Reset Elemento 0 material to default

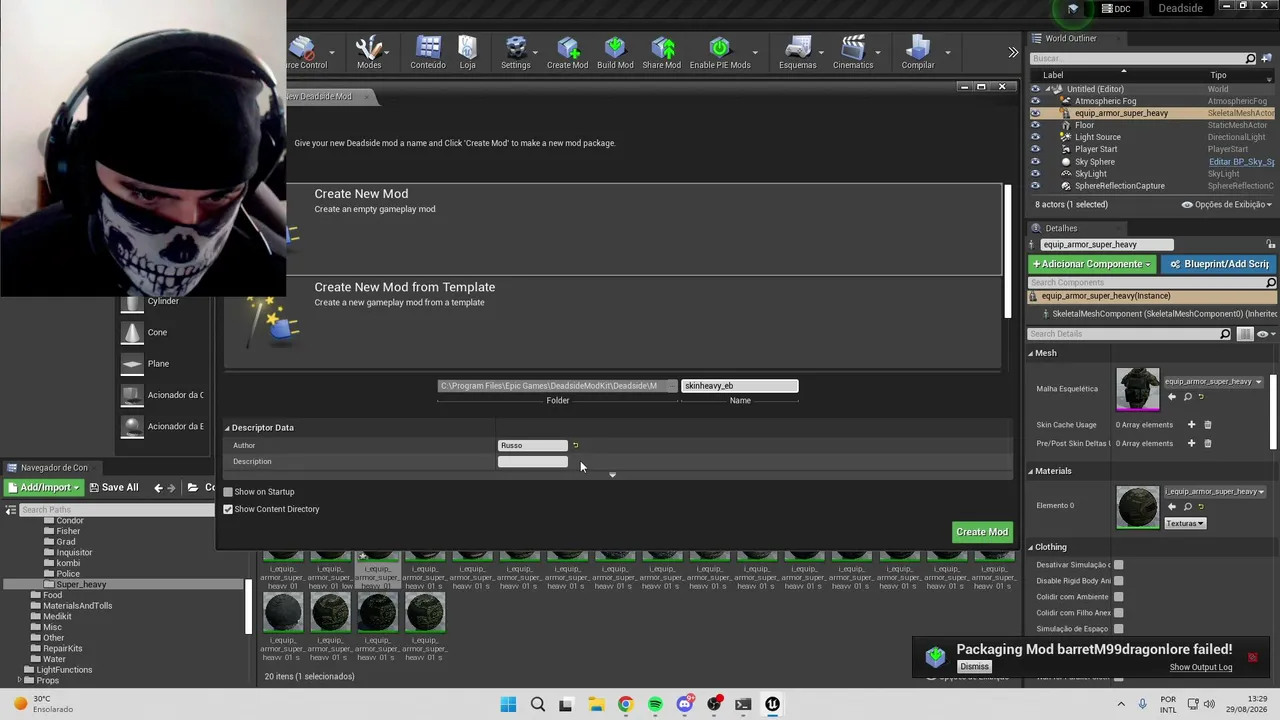point(1201,507)
